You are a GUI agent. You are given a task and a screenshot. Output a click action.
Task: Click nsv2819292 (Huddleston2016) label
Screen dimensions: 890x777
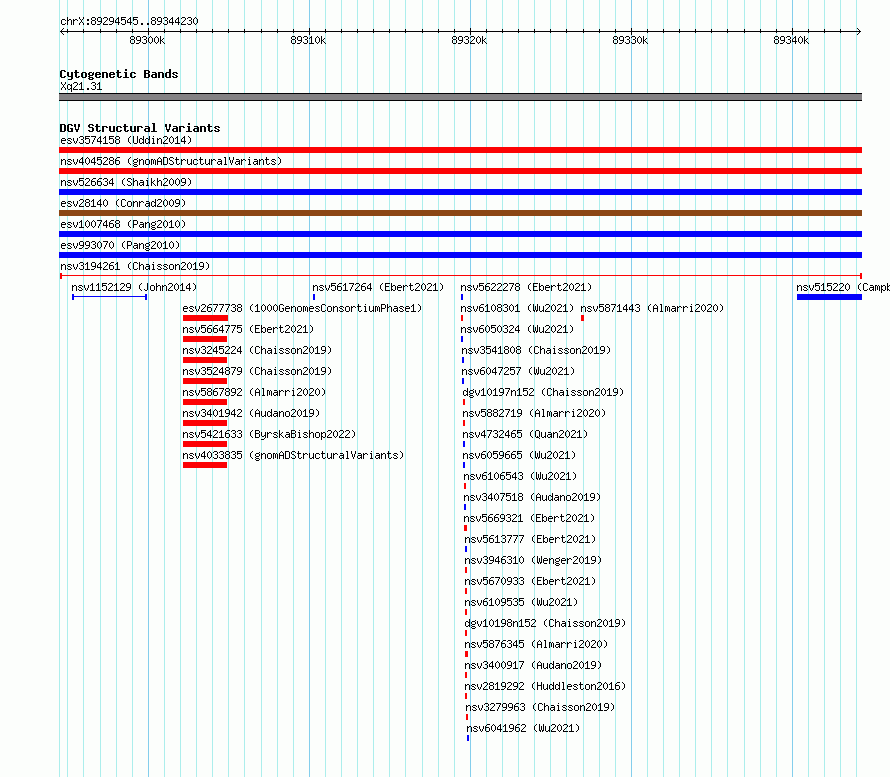click(545, 686)
